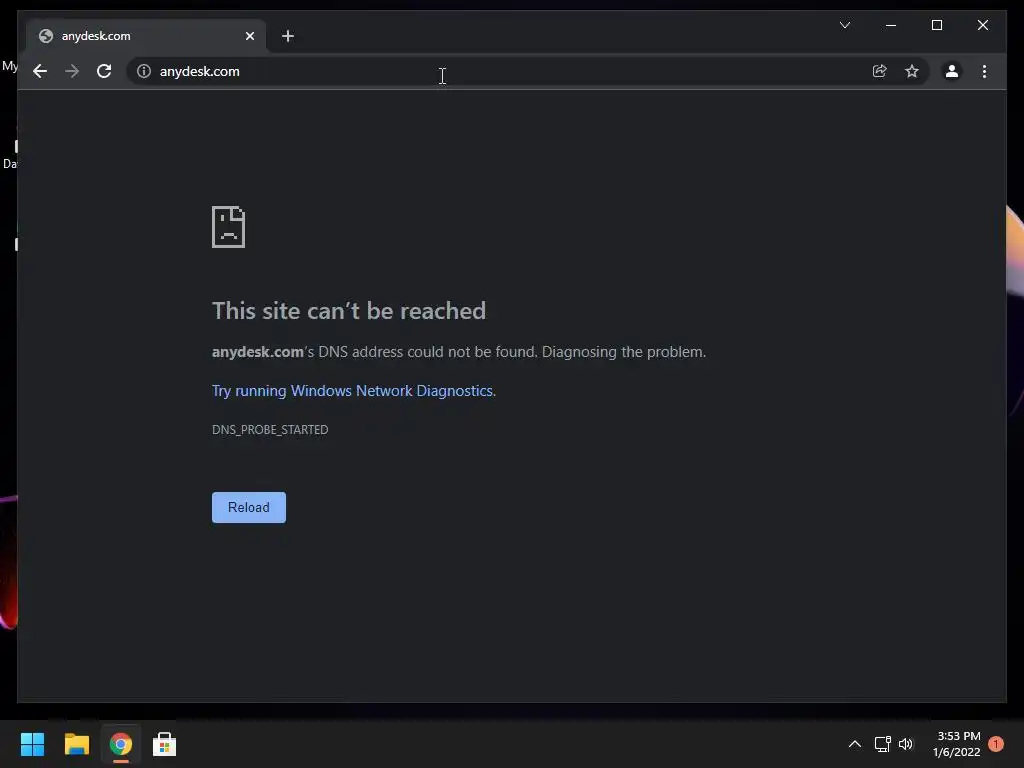Open network status tray icon
The image size is (1024, 768).
click(882, 744)
